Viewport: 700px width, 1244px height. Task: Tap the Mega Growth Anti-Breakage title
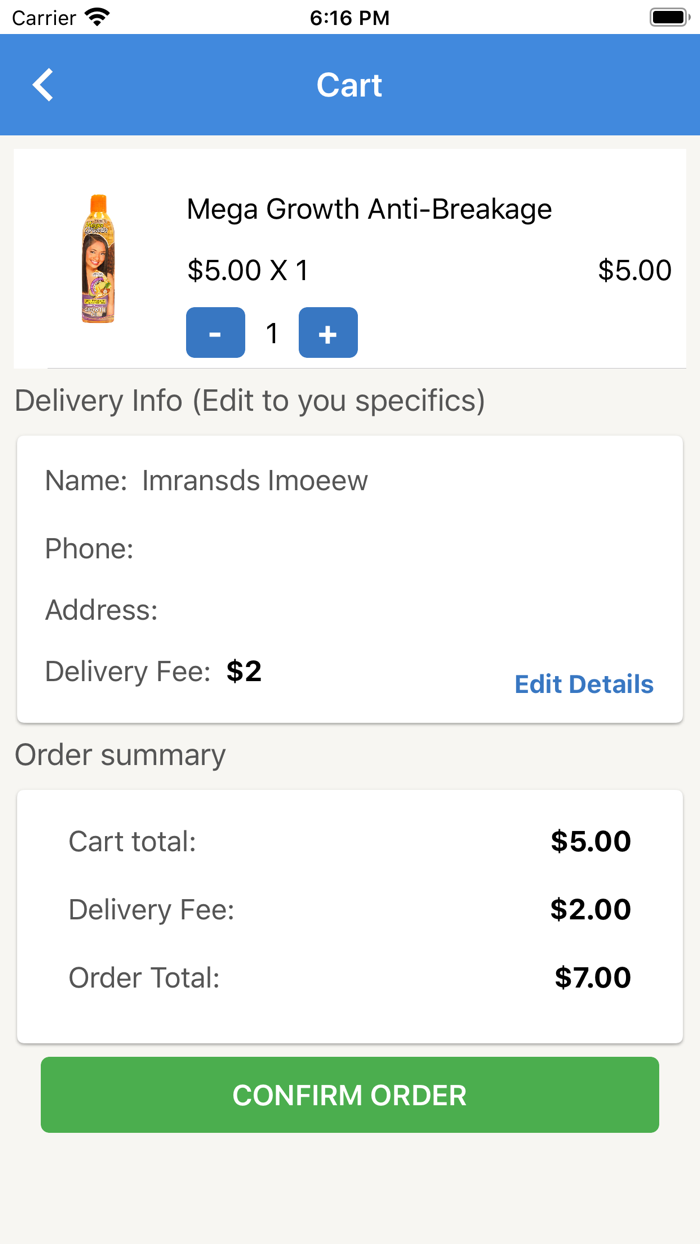(x=369, y=209)
